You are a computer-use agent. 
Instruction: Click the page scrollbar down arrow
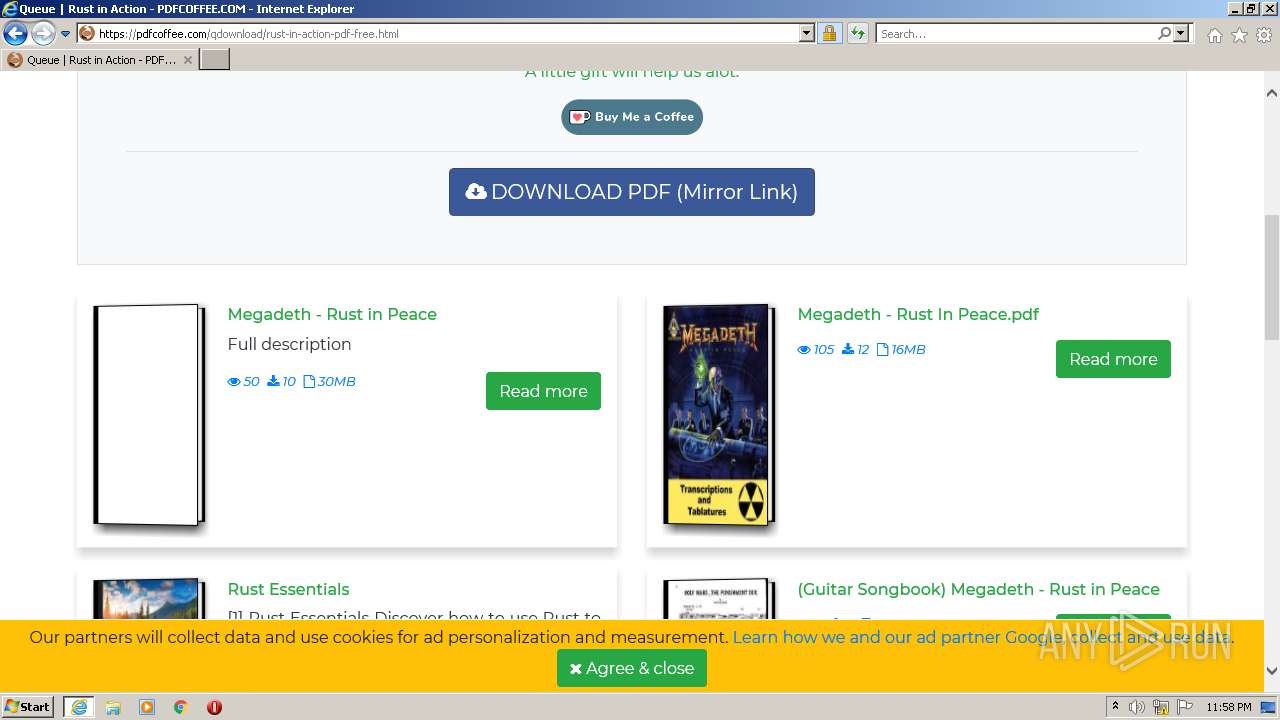1272,671
